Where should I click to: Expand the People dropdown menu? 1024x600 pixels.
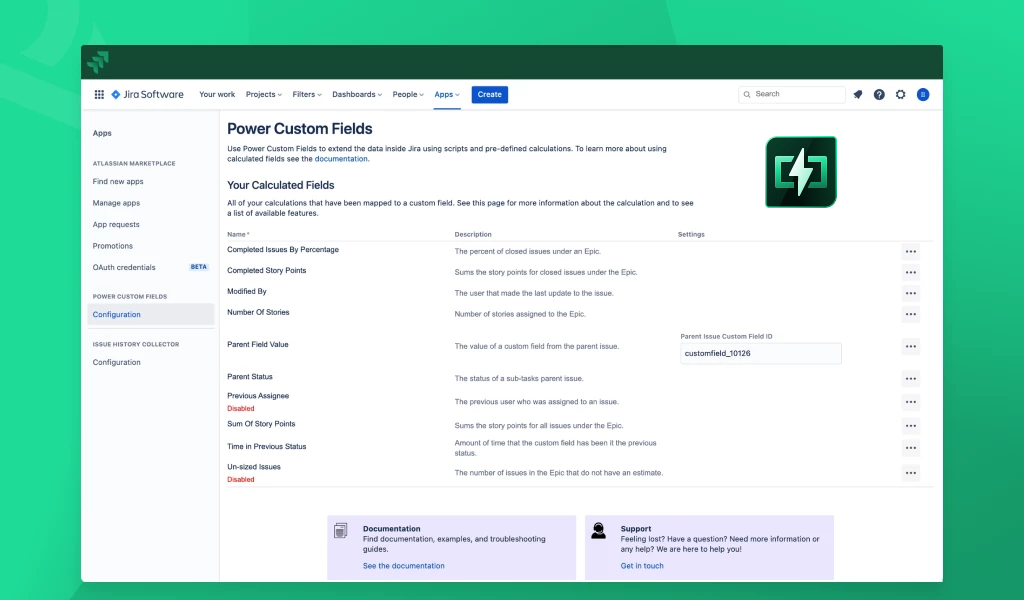coord(408,95)
